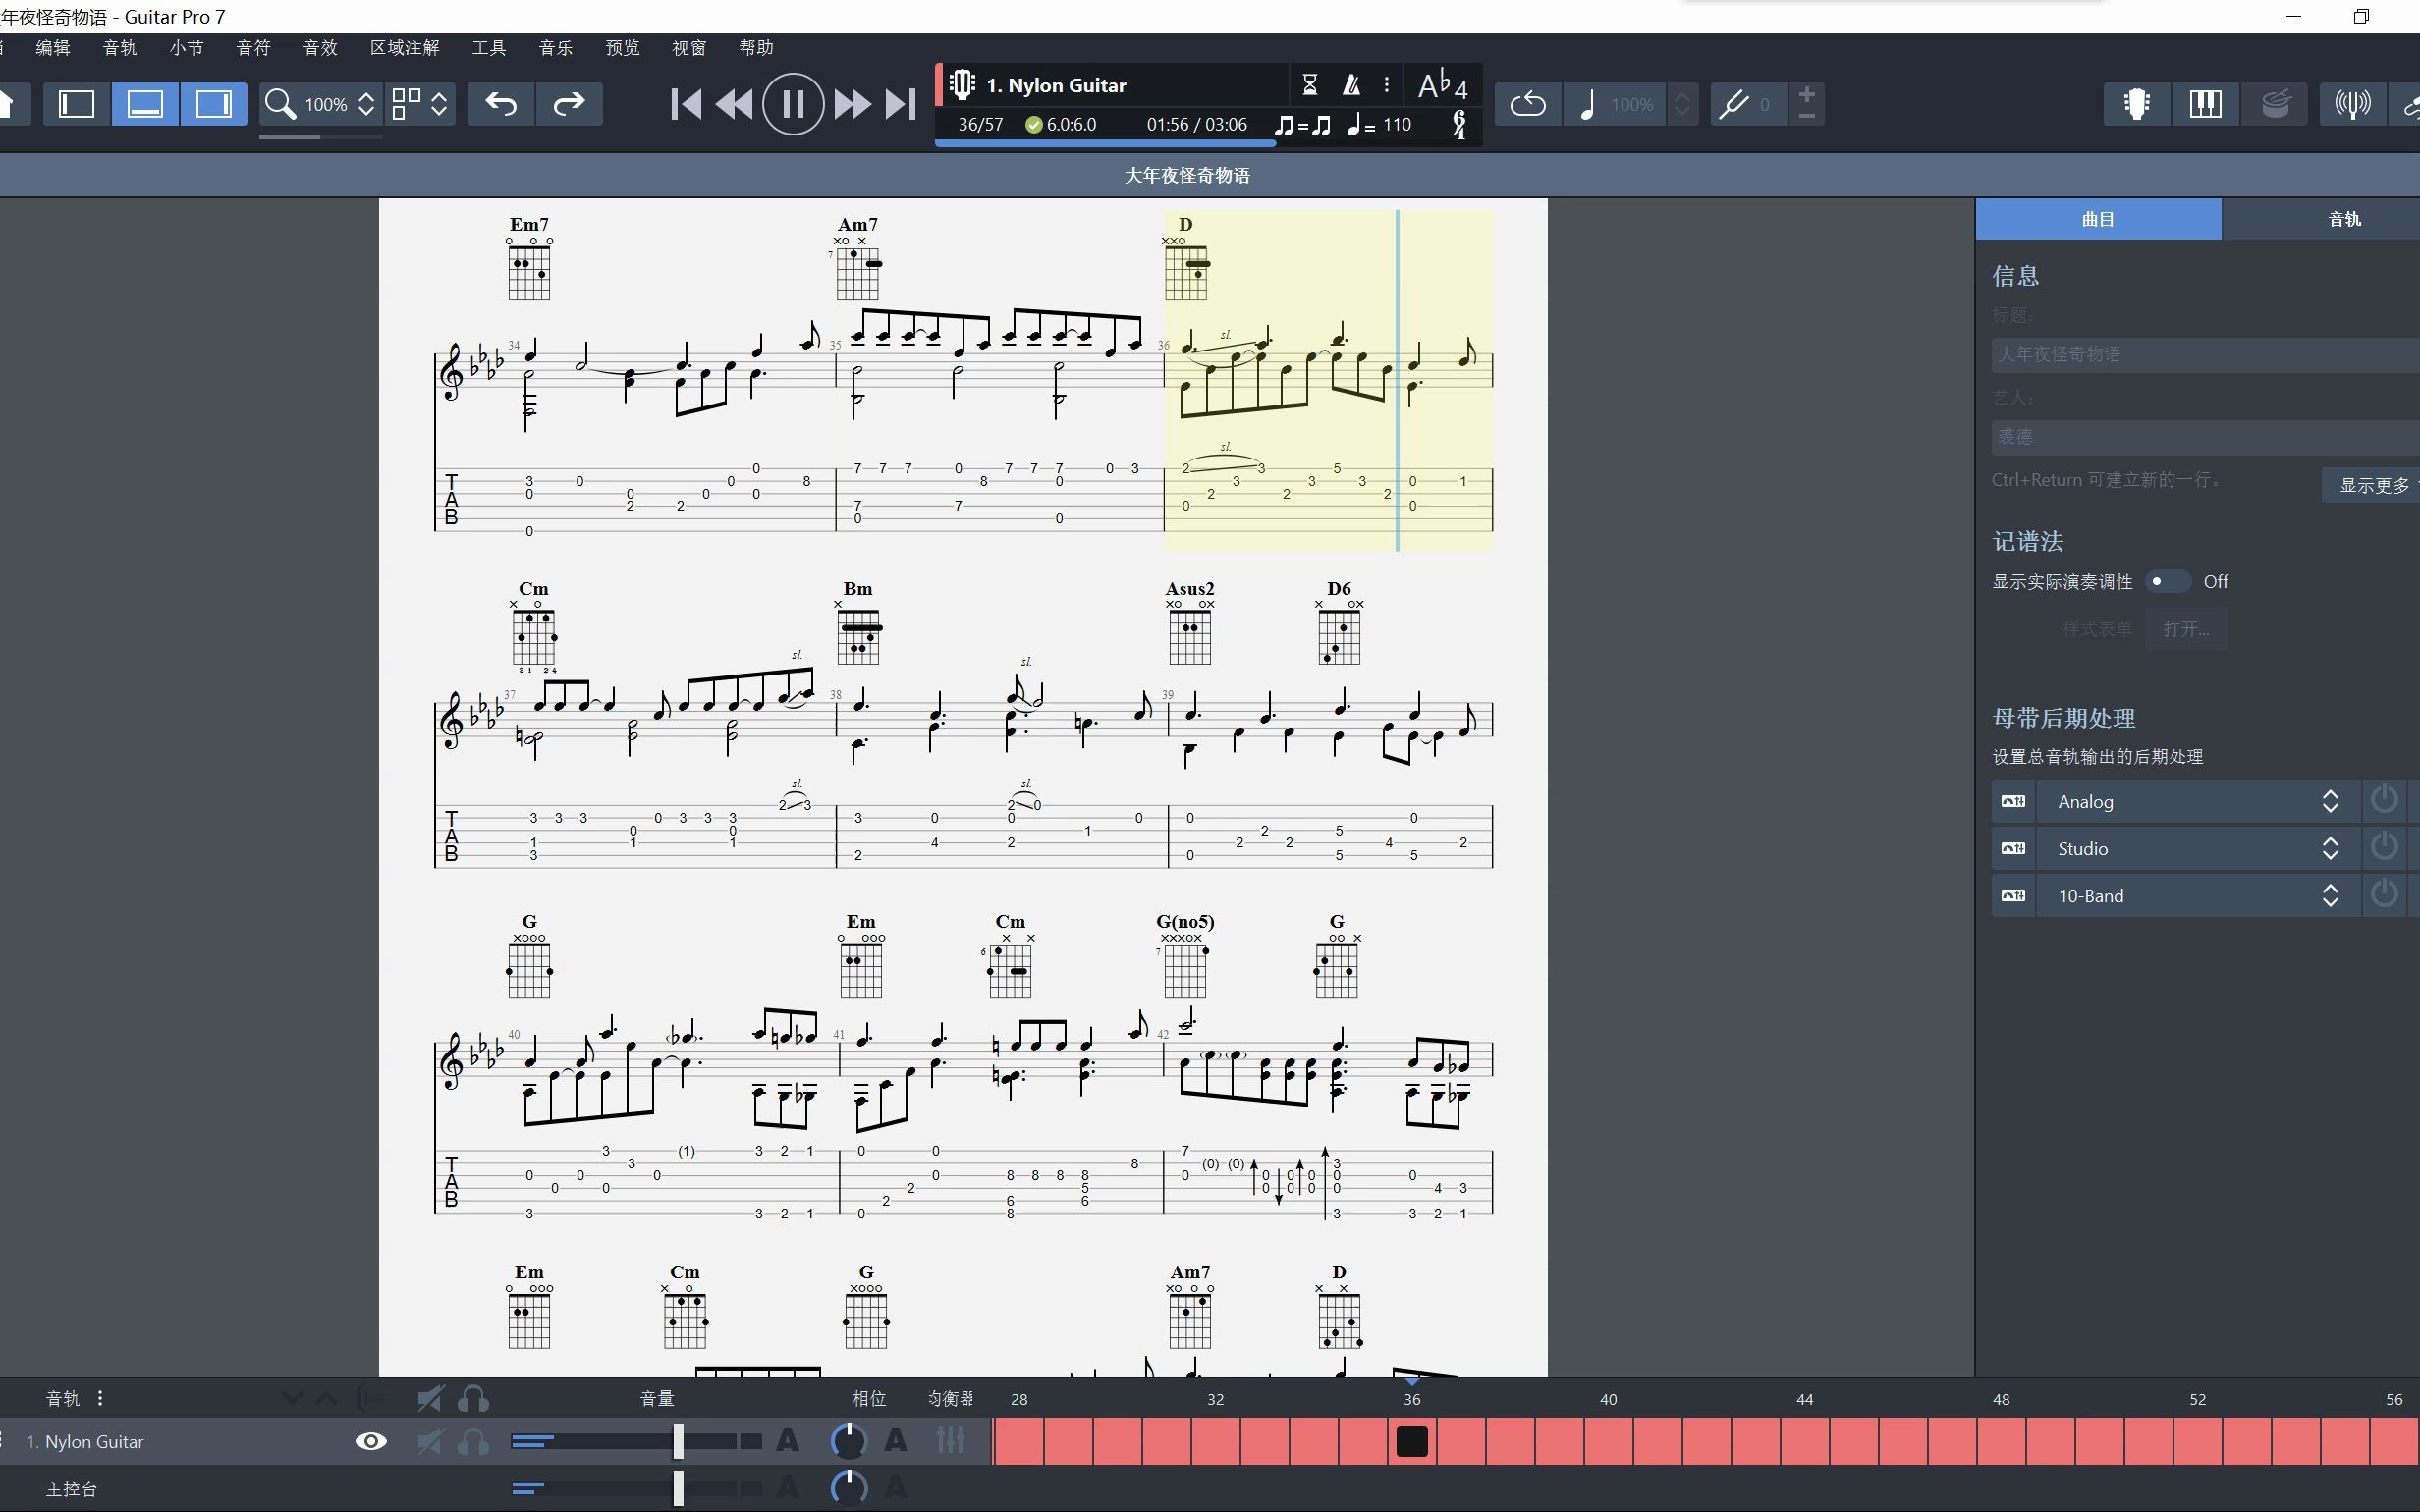The width and height of the screenshot is (2420, 1512).
Task: Change zoom level with 100% stepper
Action: [x=366, y=104]
